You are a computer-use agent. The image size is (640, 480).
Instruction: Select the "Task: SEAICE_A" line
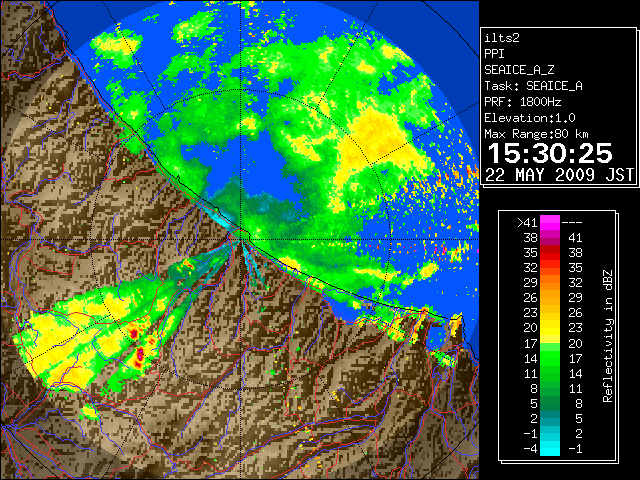coord(533,86)
